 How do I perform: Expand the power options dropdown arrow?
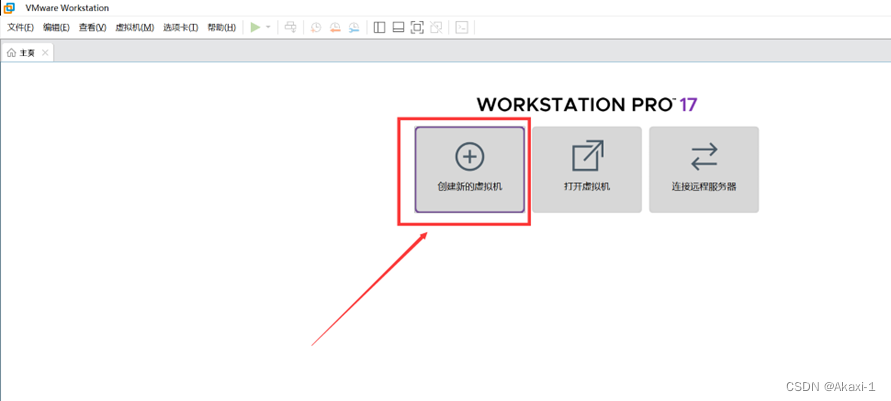pyautogui.click(x=268, y=27)
